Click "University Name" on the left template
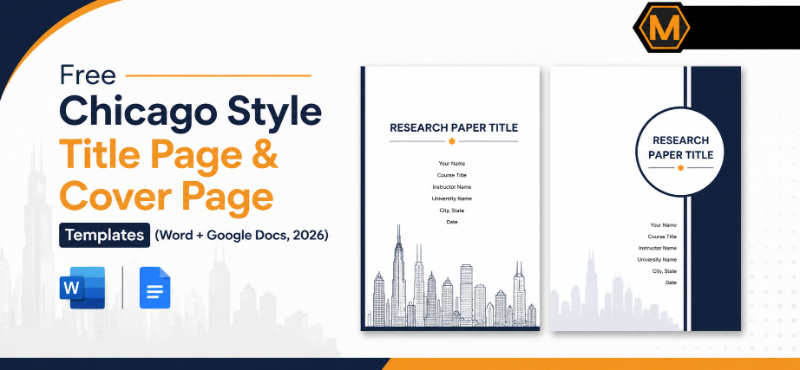Image resolution: width=800 pixels, height=370 pixels. coord(452,199)
